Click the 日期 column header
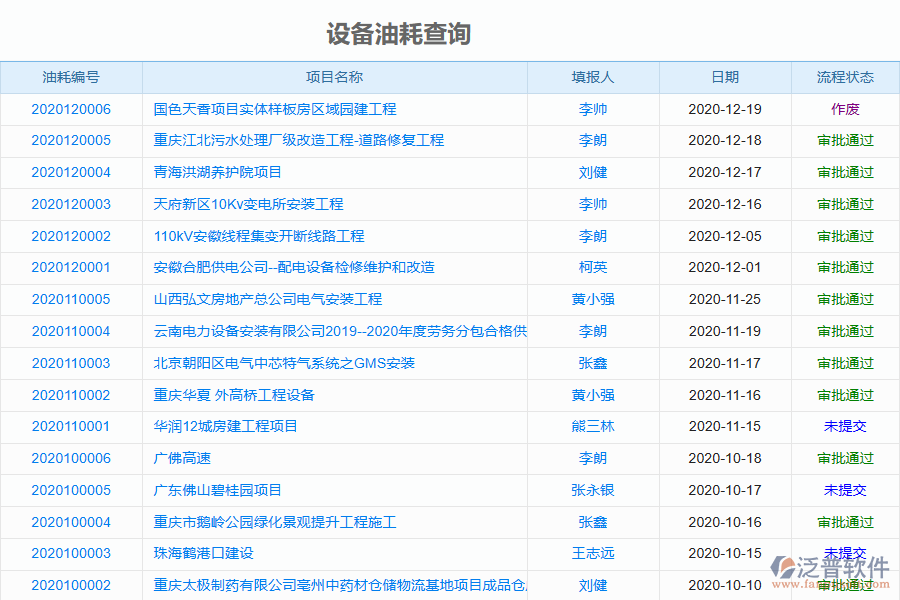The width and height of the screenshot is (900, 600). coord(724,77)
